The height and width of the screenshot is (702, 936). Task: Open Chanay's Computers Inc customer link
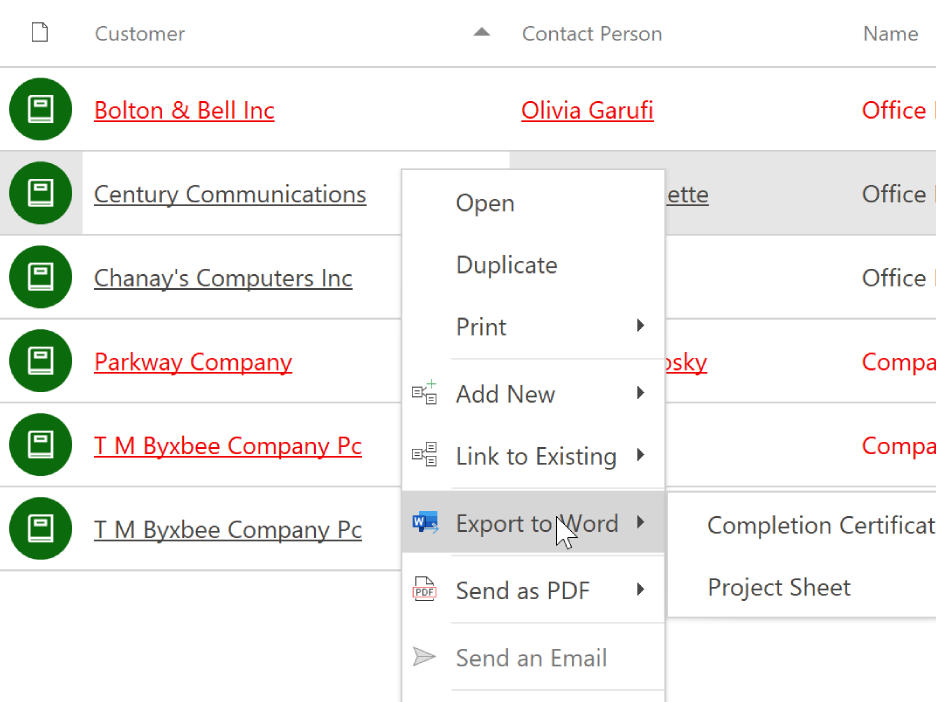pos(223,278)
